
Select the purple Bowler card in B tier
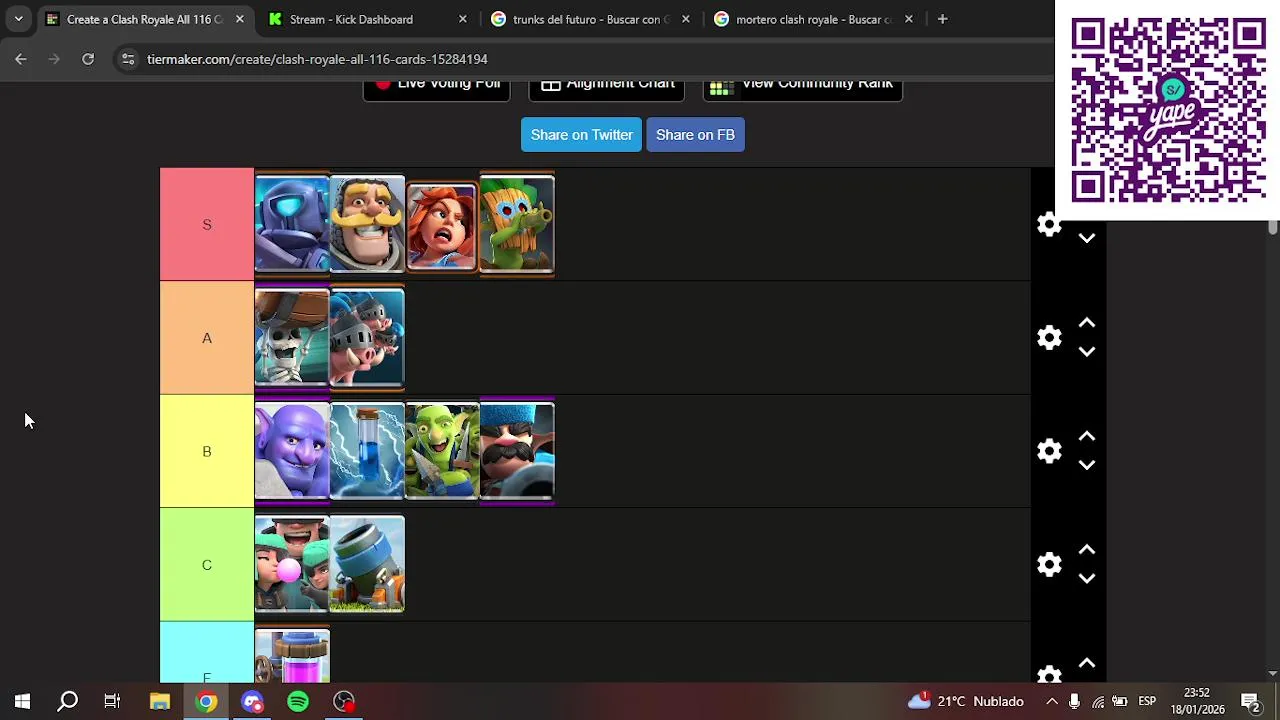coord(292,451)
